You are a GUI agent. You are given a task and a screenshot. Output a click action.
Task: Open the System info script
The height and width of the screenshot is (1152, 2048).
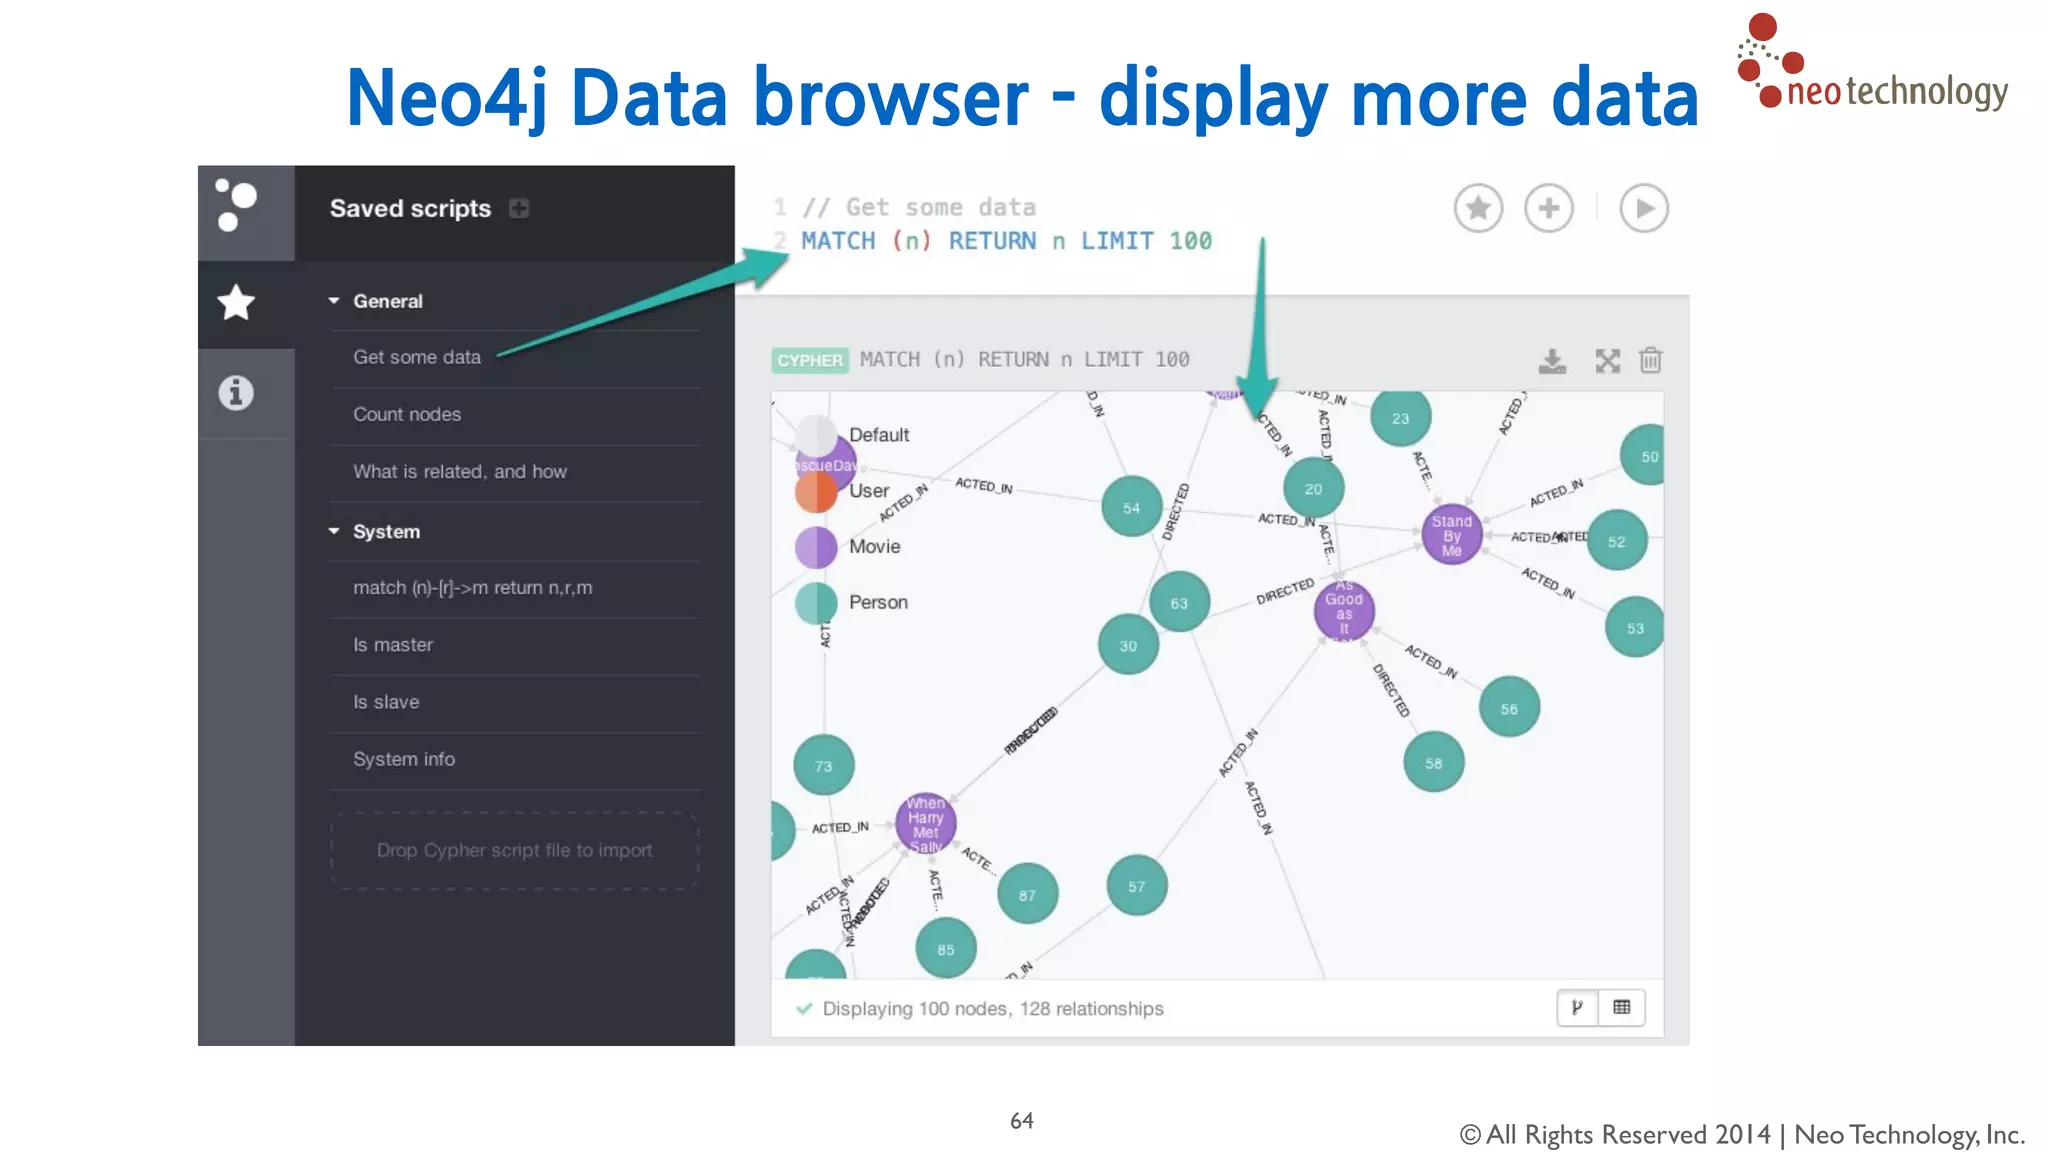tap(404, 759)
